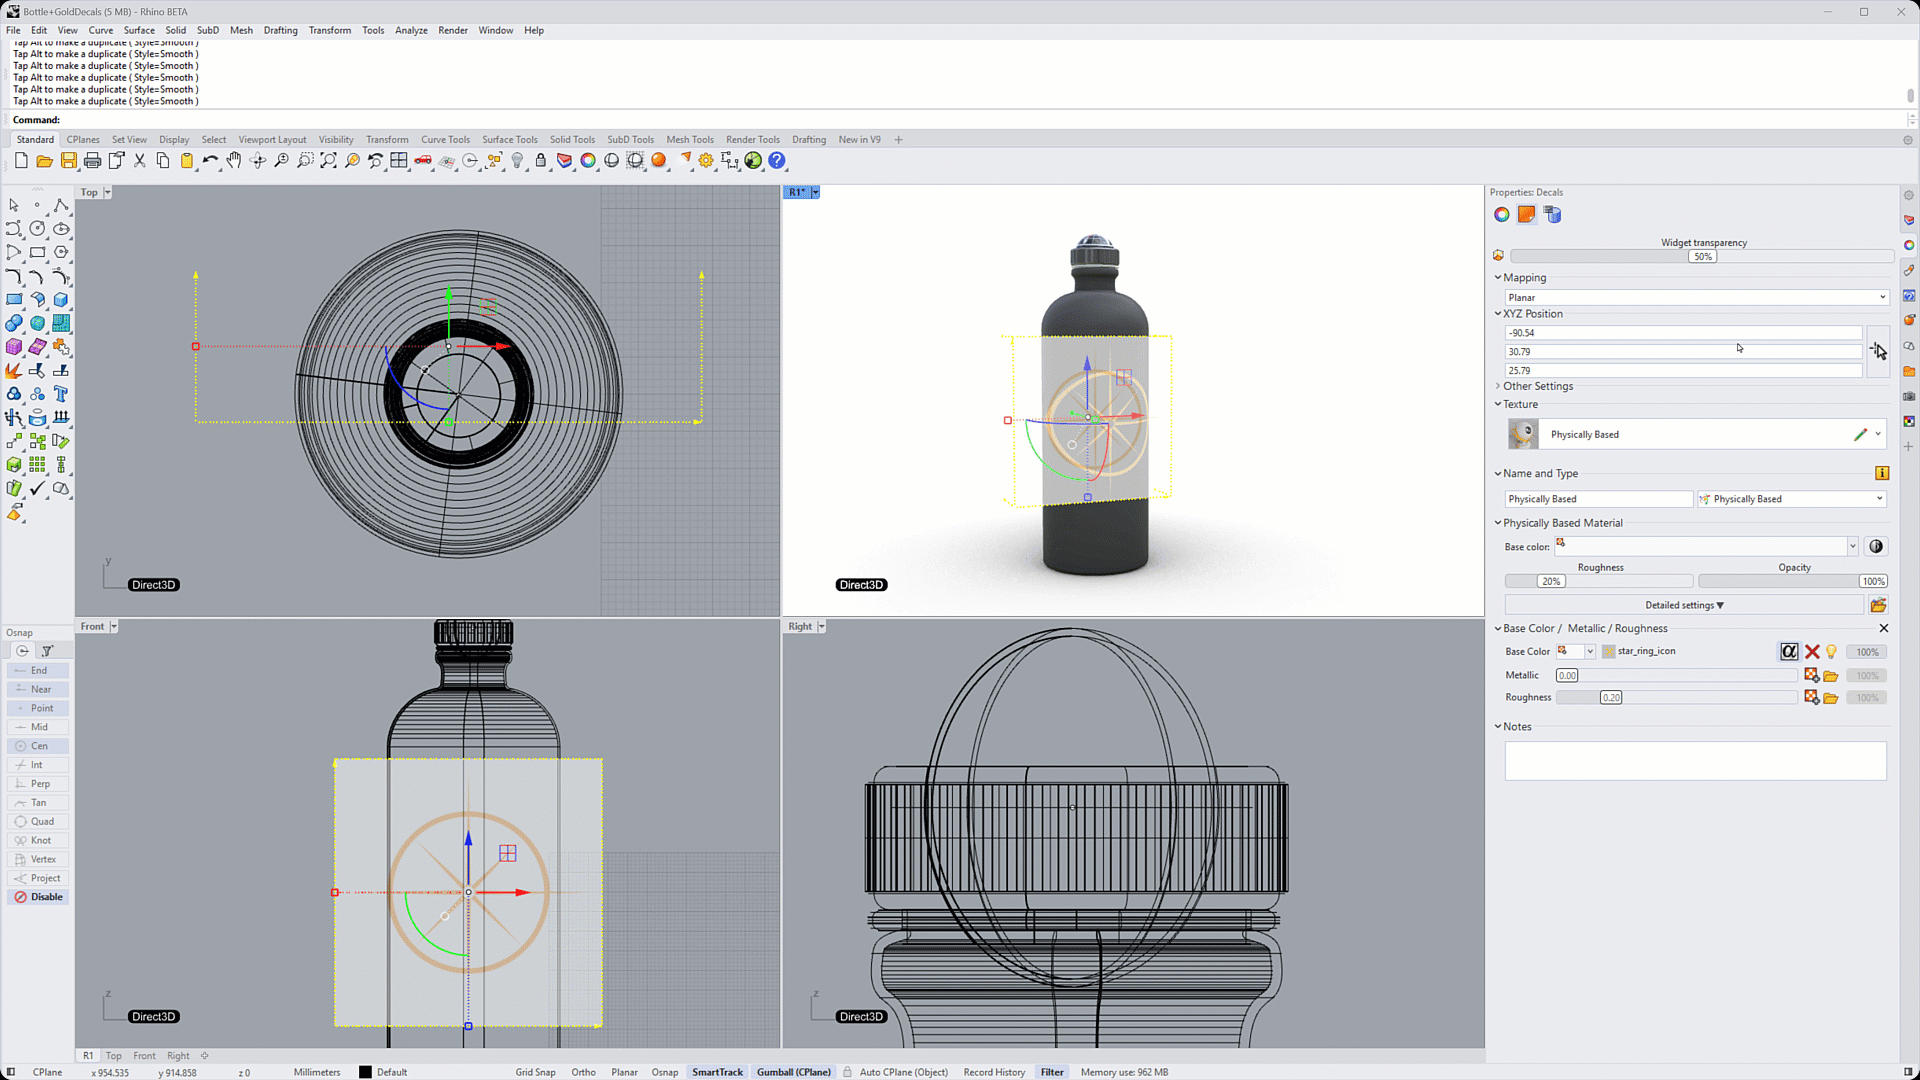The image size is (1920, 1080).
Task: Open the Base color dropdown arrow
Action: coord(1852,547)
